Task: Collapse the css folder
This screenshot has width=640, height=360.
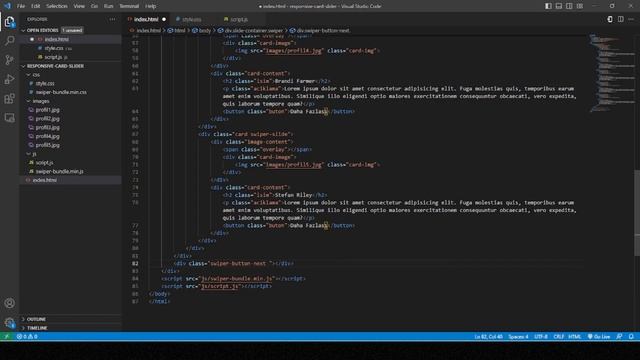Action: (x=36, y=75)
